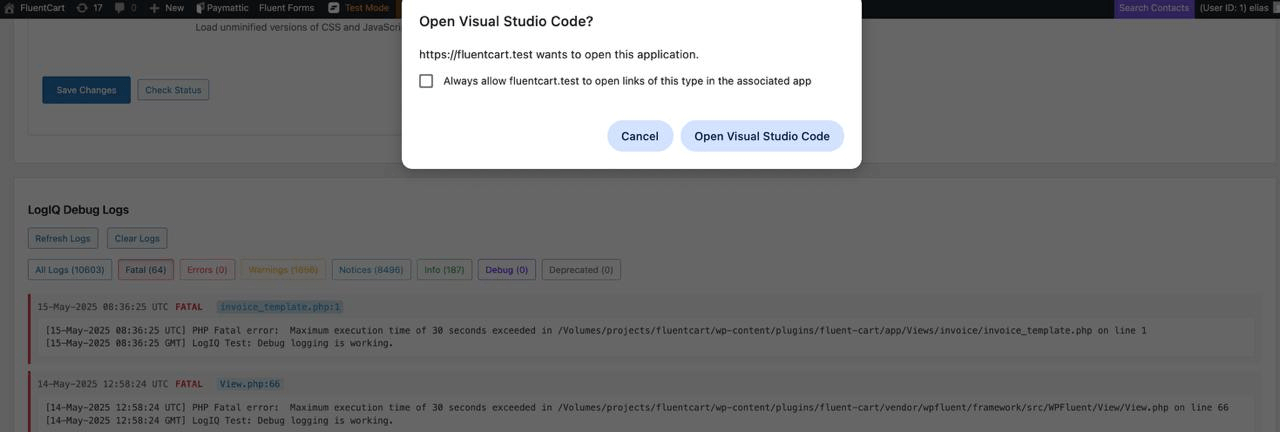Click the FluentCart home icon in admin bar

(9, 7)
